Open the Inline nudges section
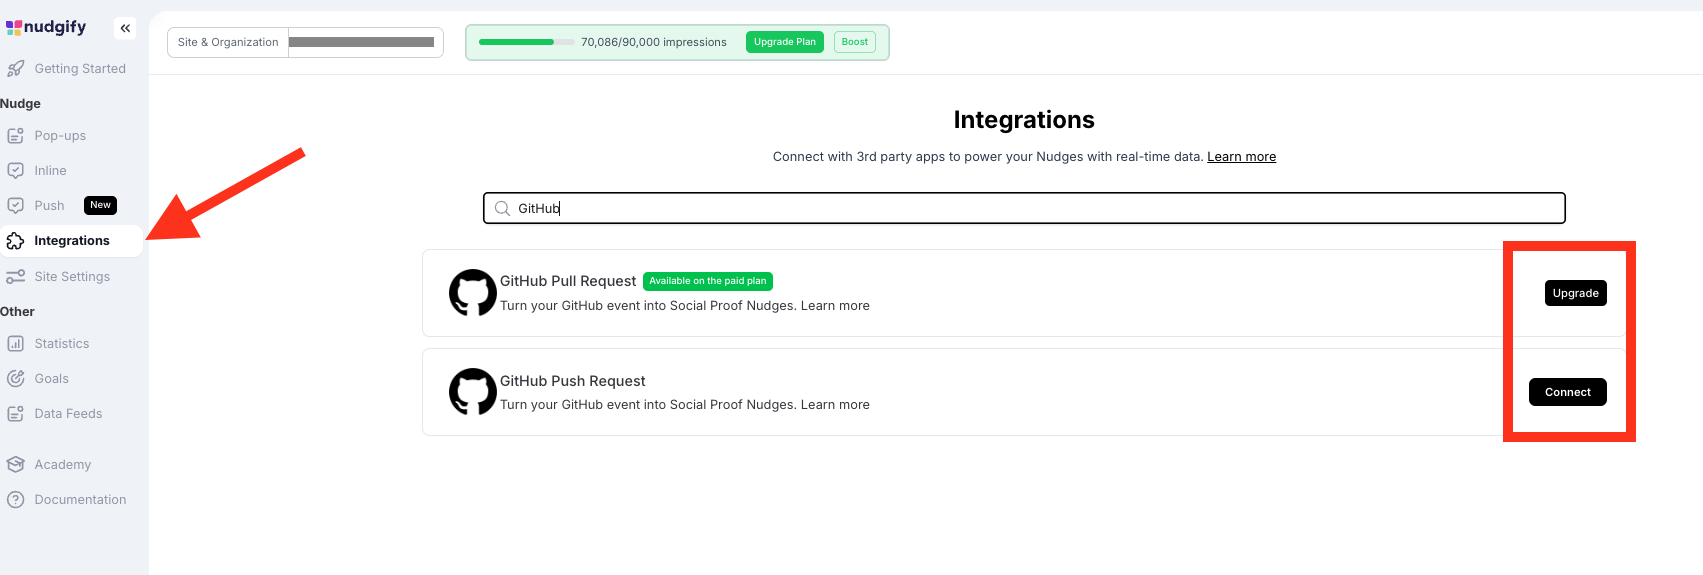 click(50, 170)
